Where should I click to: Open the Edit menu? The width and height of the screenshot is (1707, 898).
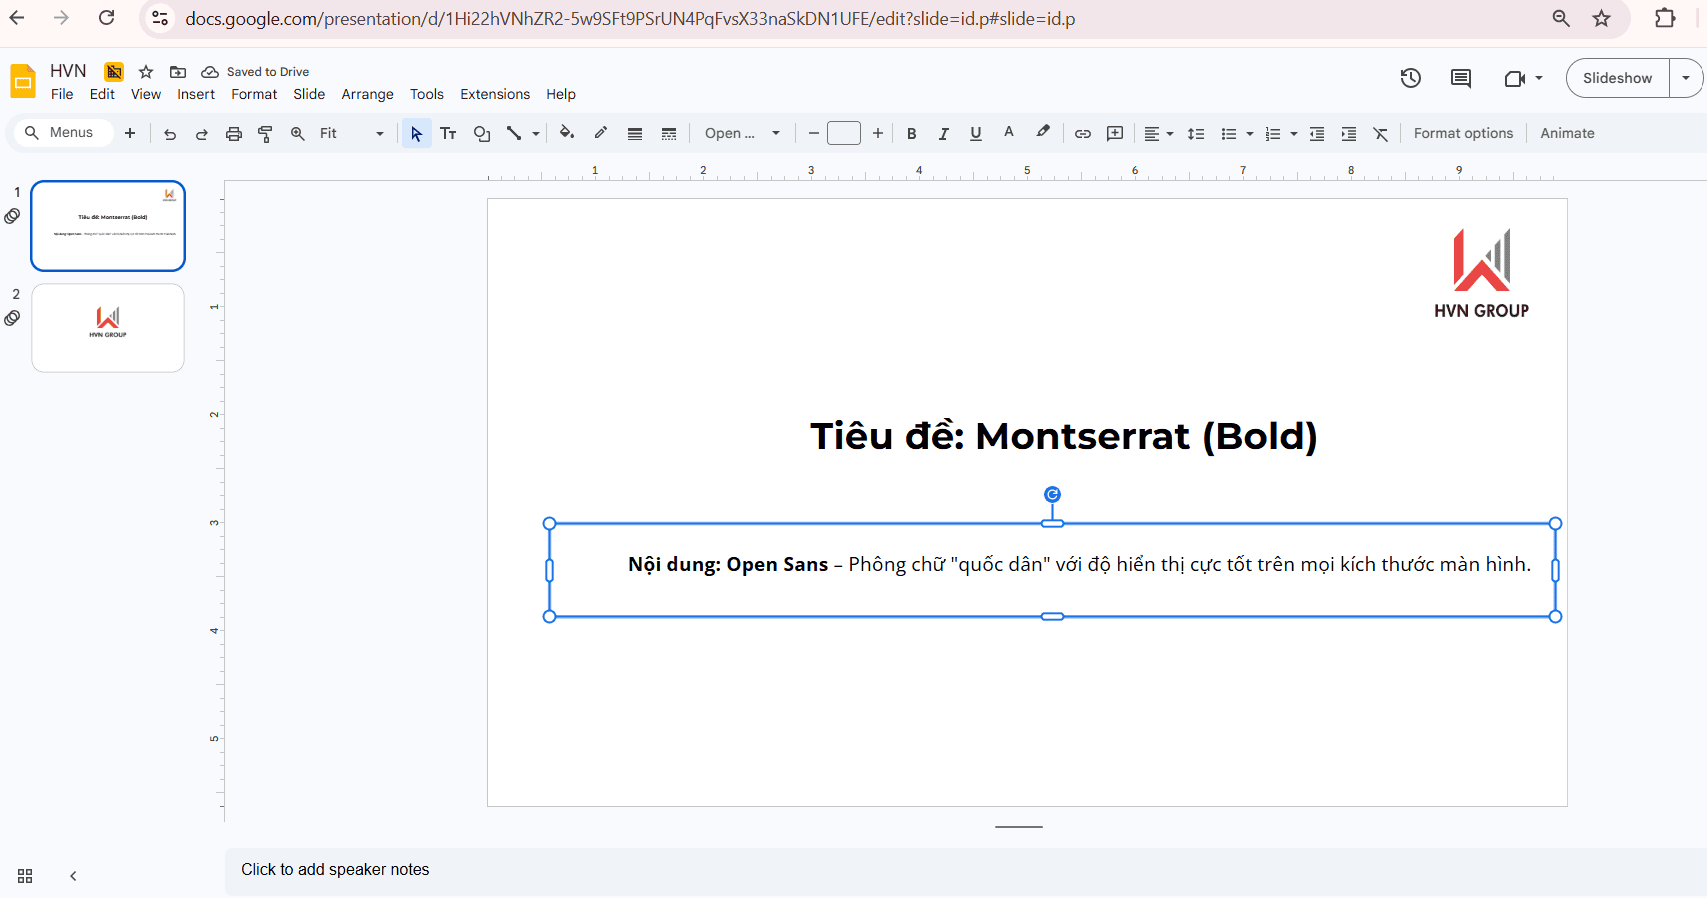[102, 94]
